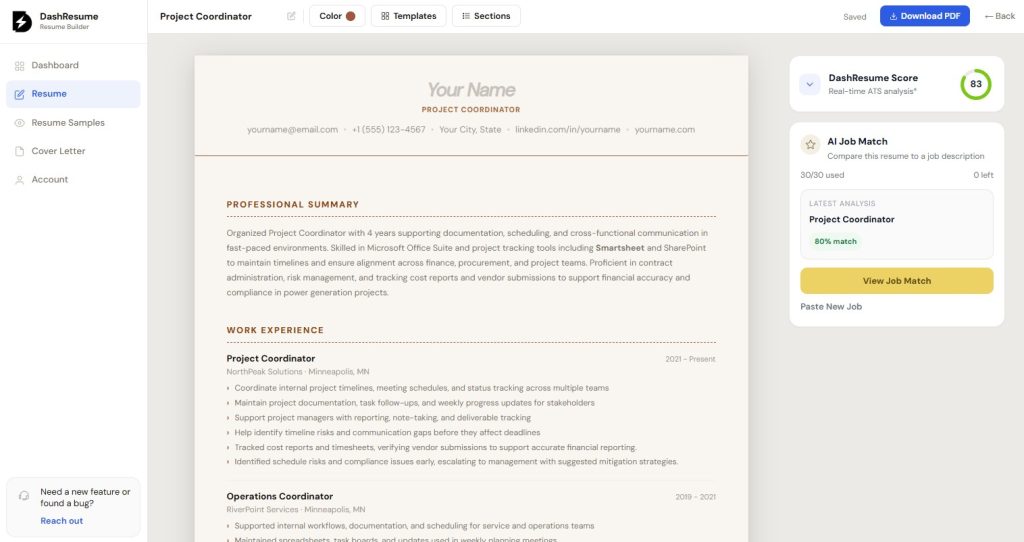The image size is (1024, 542).
Task: Click linkedin.com/in/yourname in header
Action: click(568, 129)
